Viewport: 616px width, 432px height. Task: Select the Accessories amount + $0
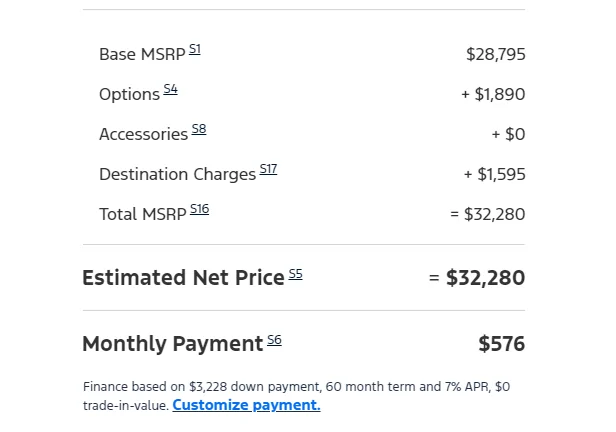coord(508,134)
